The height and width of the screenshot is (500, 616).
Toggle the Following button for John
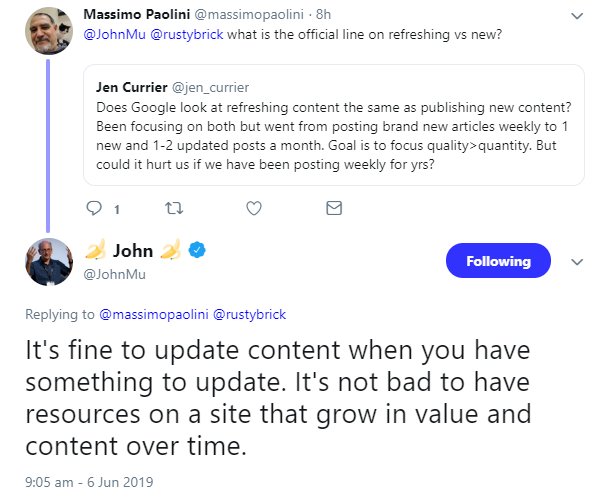(497, 261)
